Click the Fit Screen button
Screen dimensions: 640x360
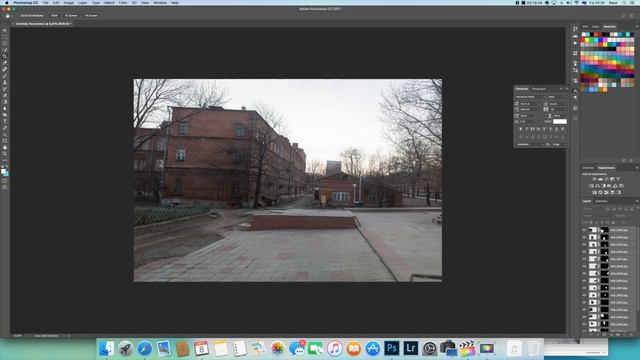tap(71, 16)
